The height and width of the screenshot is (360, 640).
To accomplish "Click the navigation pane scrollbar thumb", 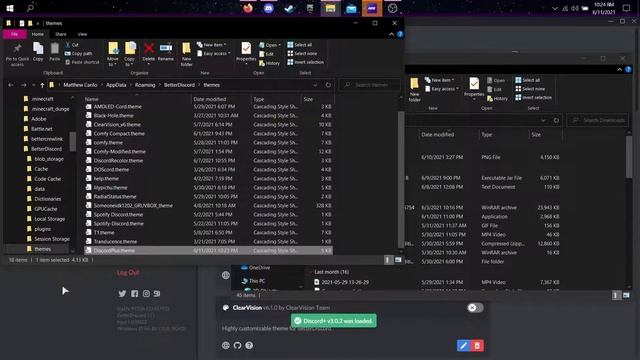I will coord(73,141).
